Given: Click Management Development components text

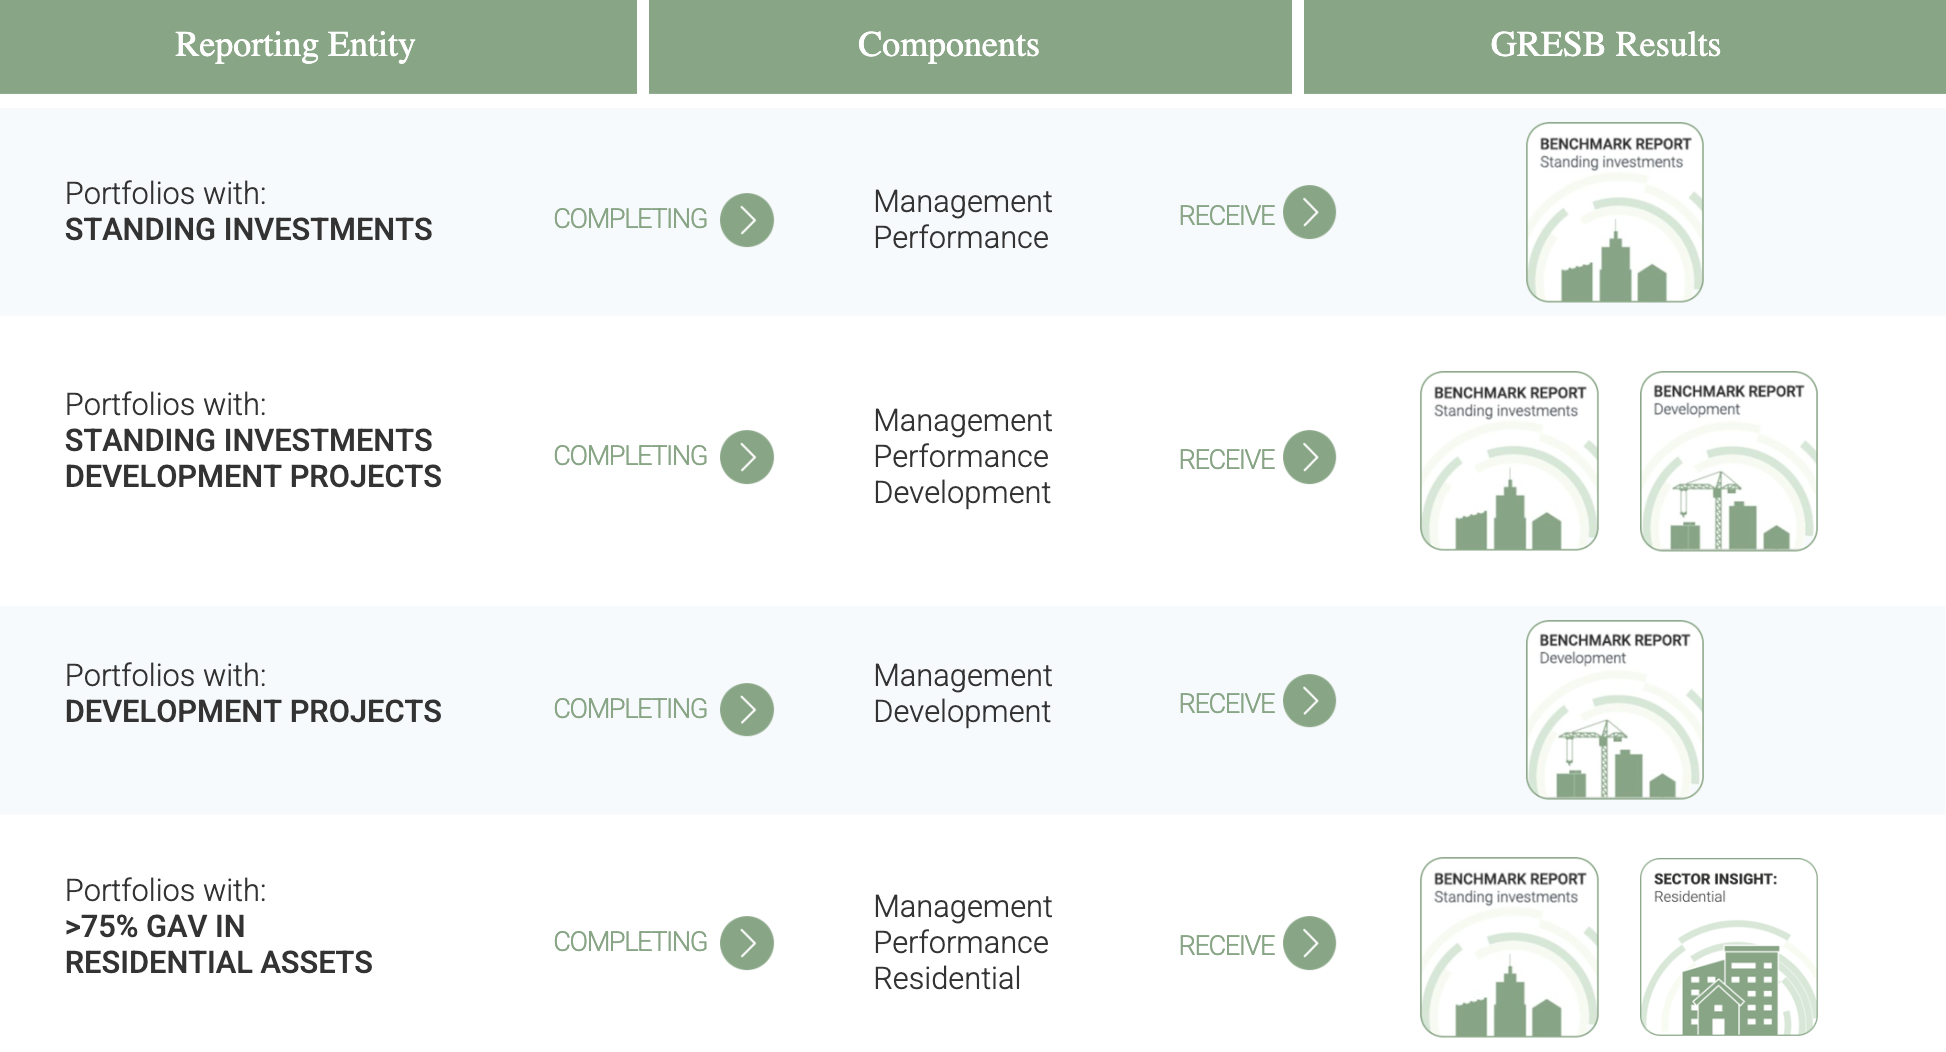Looking at the screenshot, I should coord(962,693).
